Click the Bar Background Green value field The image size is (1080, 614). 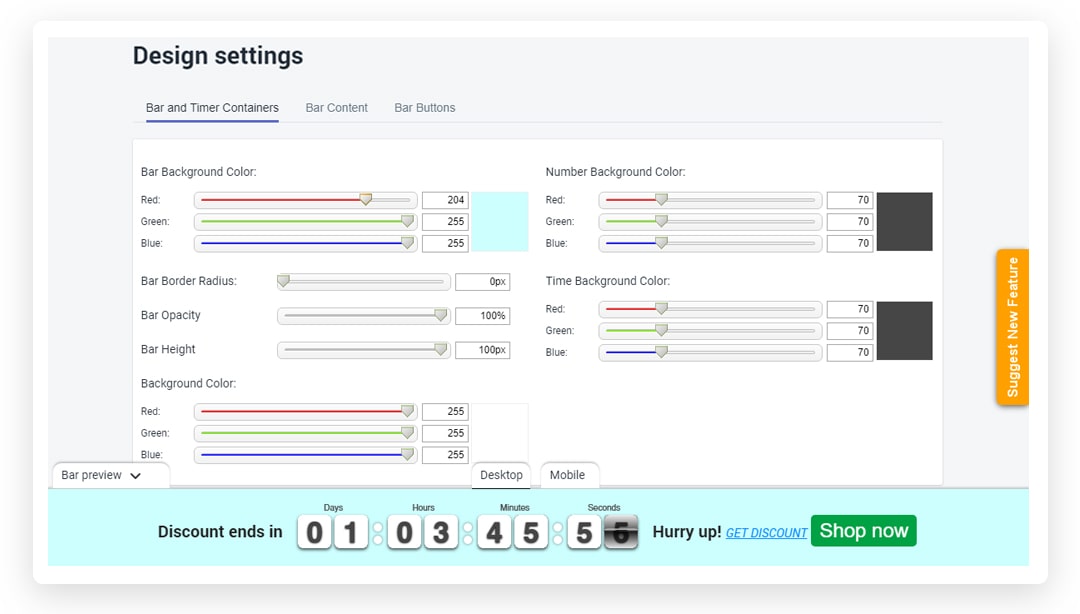[x=446, y=221]
